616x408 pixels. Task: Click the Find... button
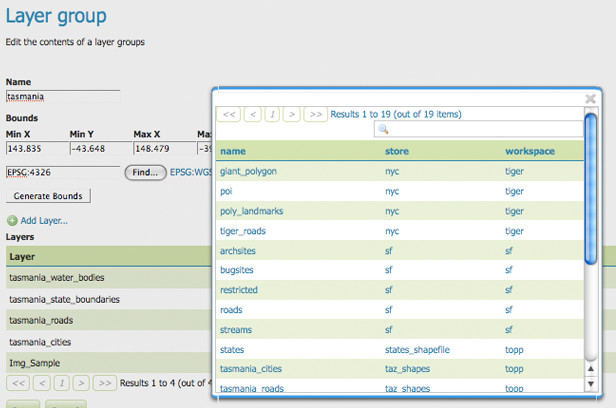(x=145, y=172)
